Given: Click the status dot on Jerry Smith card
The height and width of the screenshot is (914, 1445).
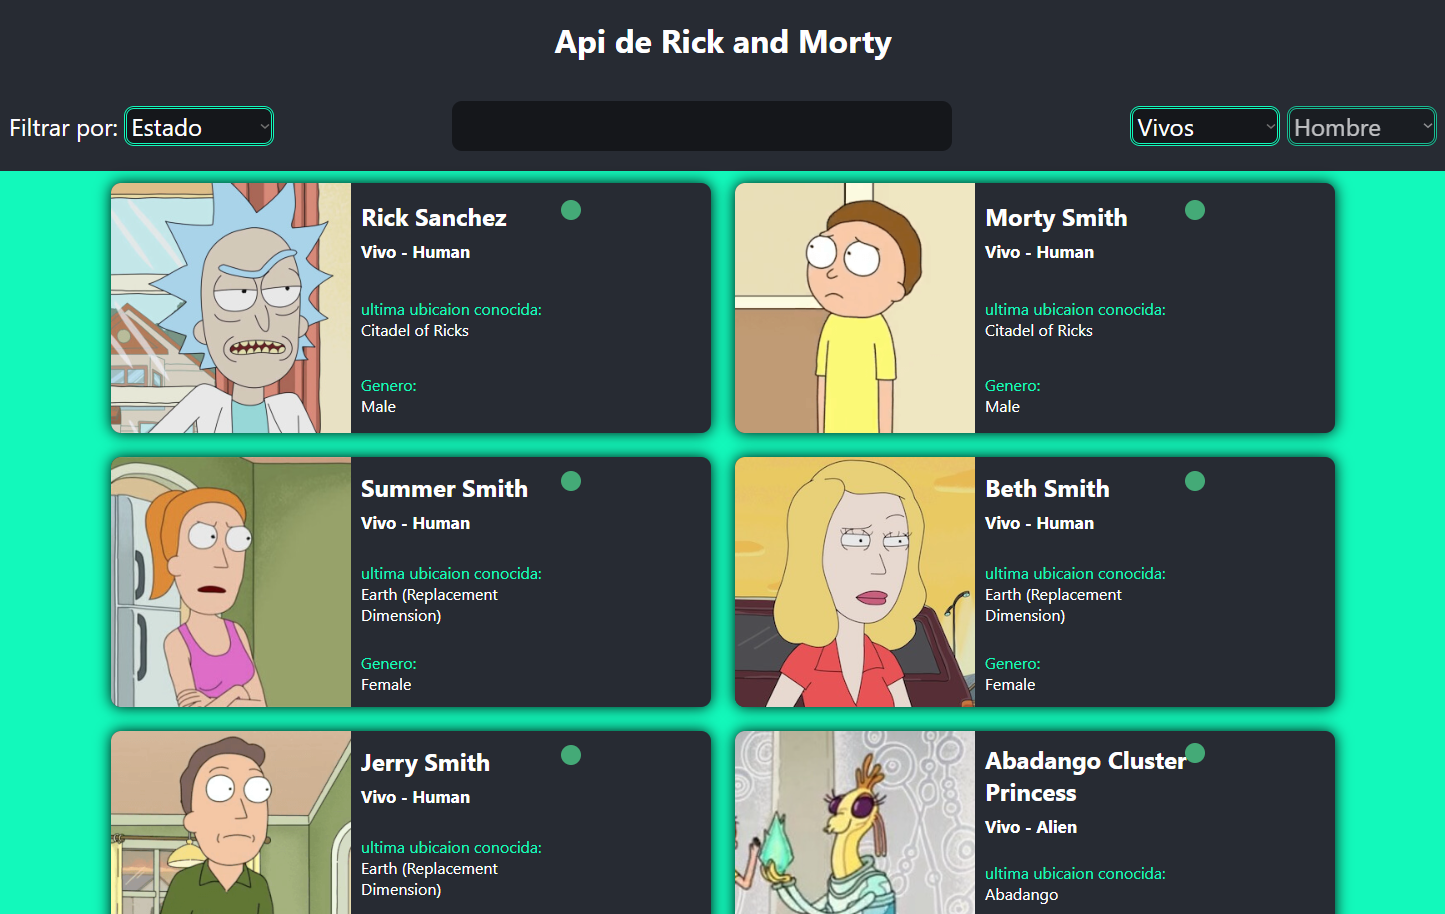Looking at the screenshot, I should point(571,754).
